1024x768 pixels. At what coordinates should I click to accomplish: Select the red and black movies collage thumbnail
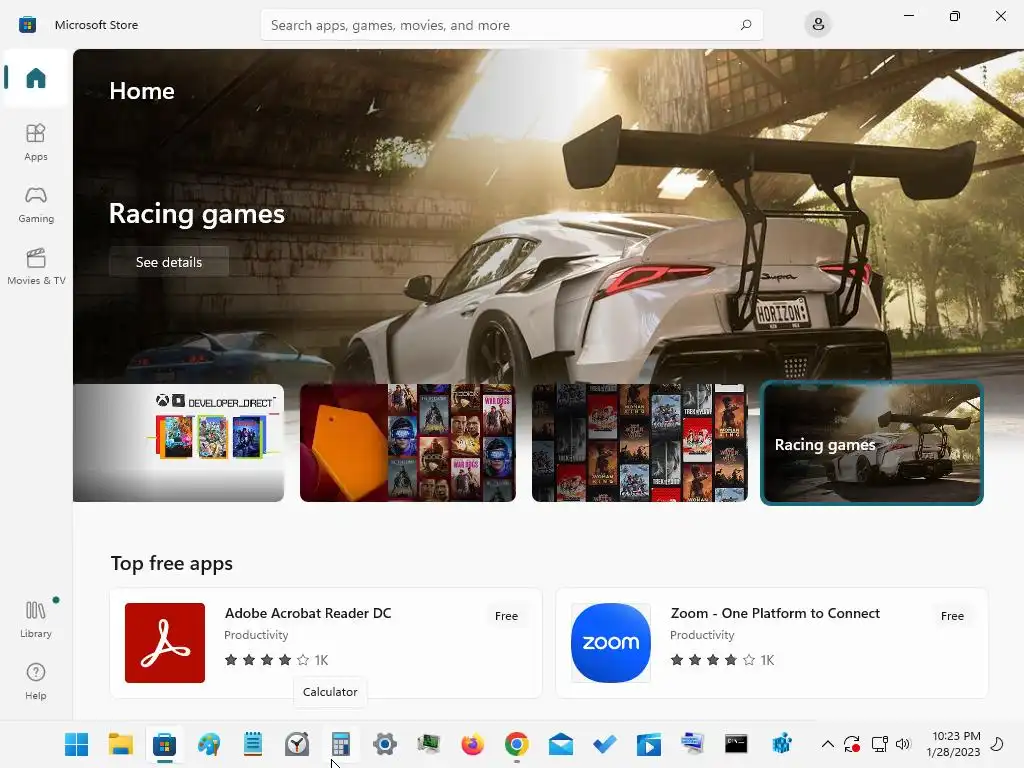click(639, 443)
